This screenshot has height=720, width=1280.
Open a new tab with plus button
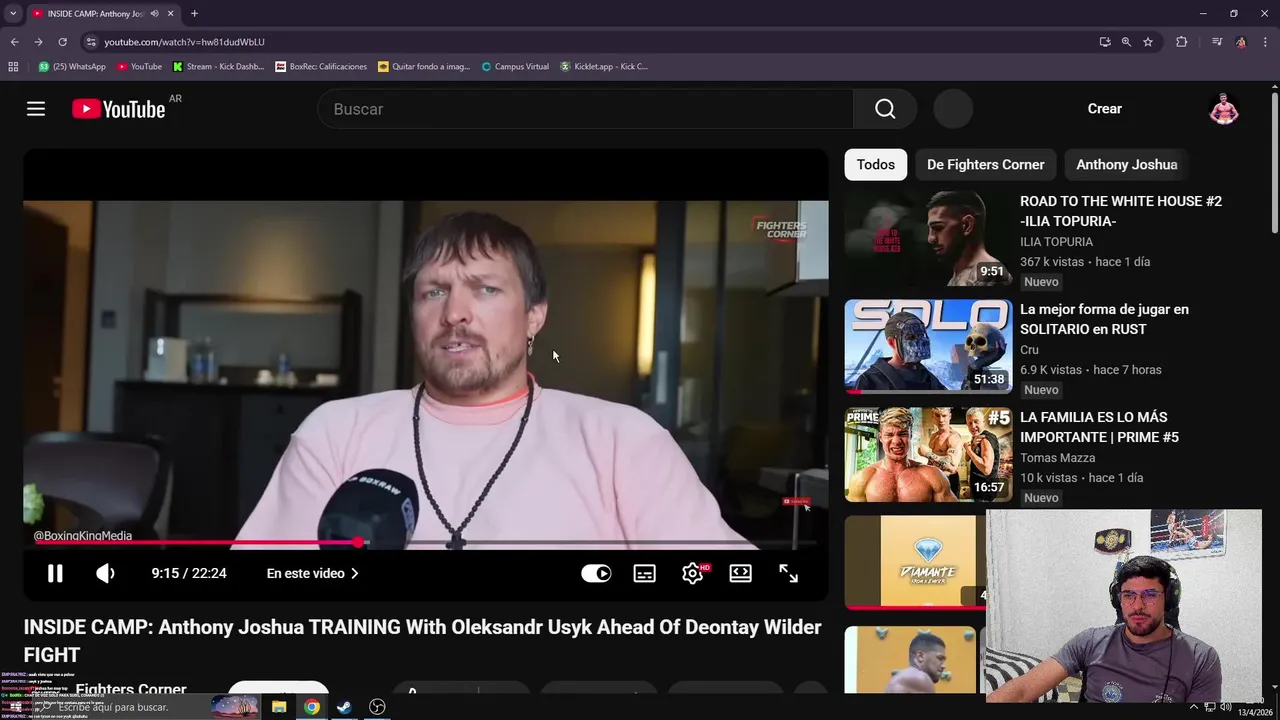click(x=194, y=14)
